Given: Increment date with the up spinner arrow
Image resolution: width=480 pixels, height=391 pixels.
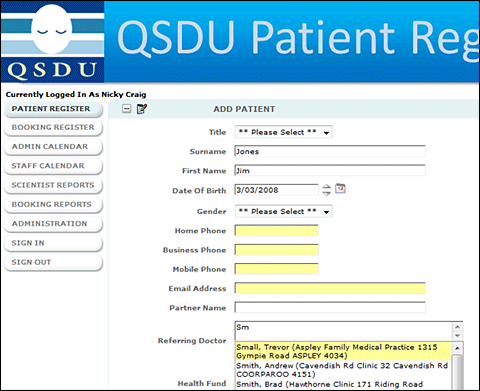Looking at the screenshot, I should tap(326, 187).
